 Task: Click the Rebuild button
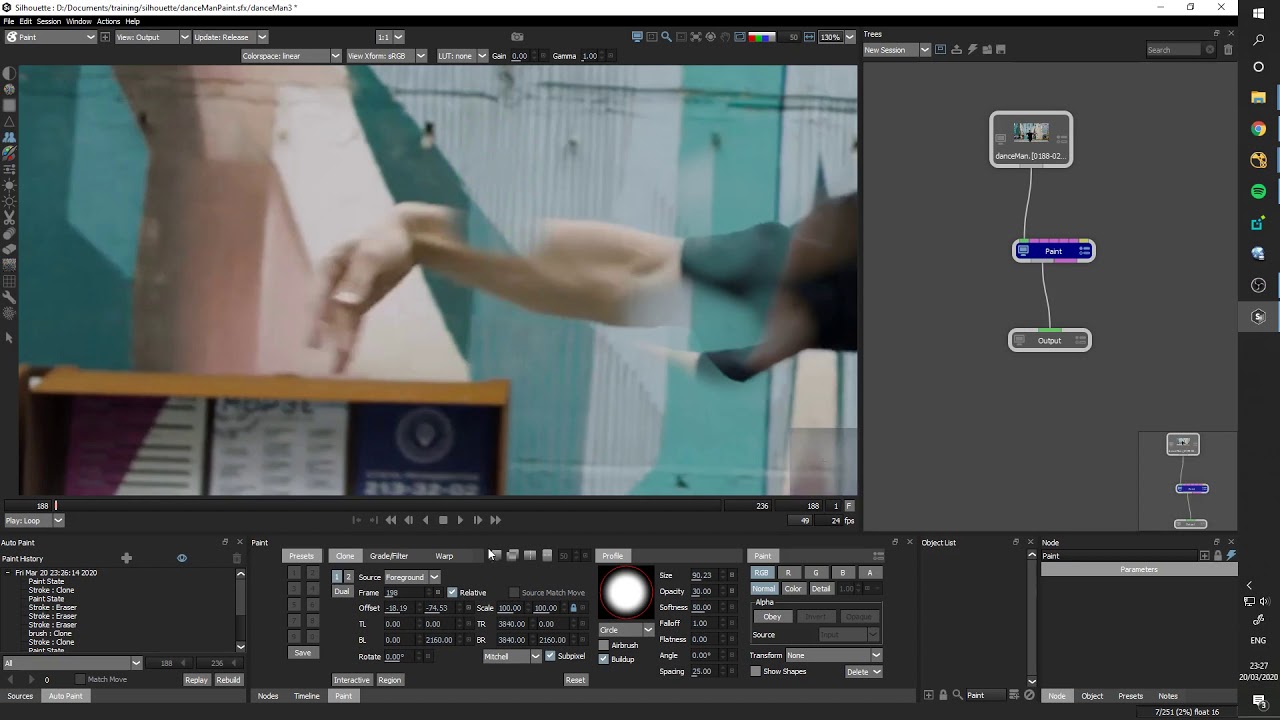point(228,680)
